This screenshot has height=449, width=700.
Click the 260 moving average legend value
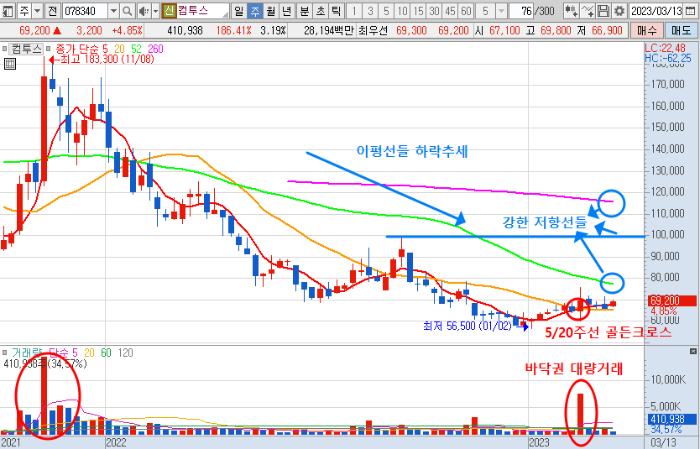tap(156, 49)
